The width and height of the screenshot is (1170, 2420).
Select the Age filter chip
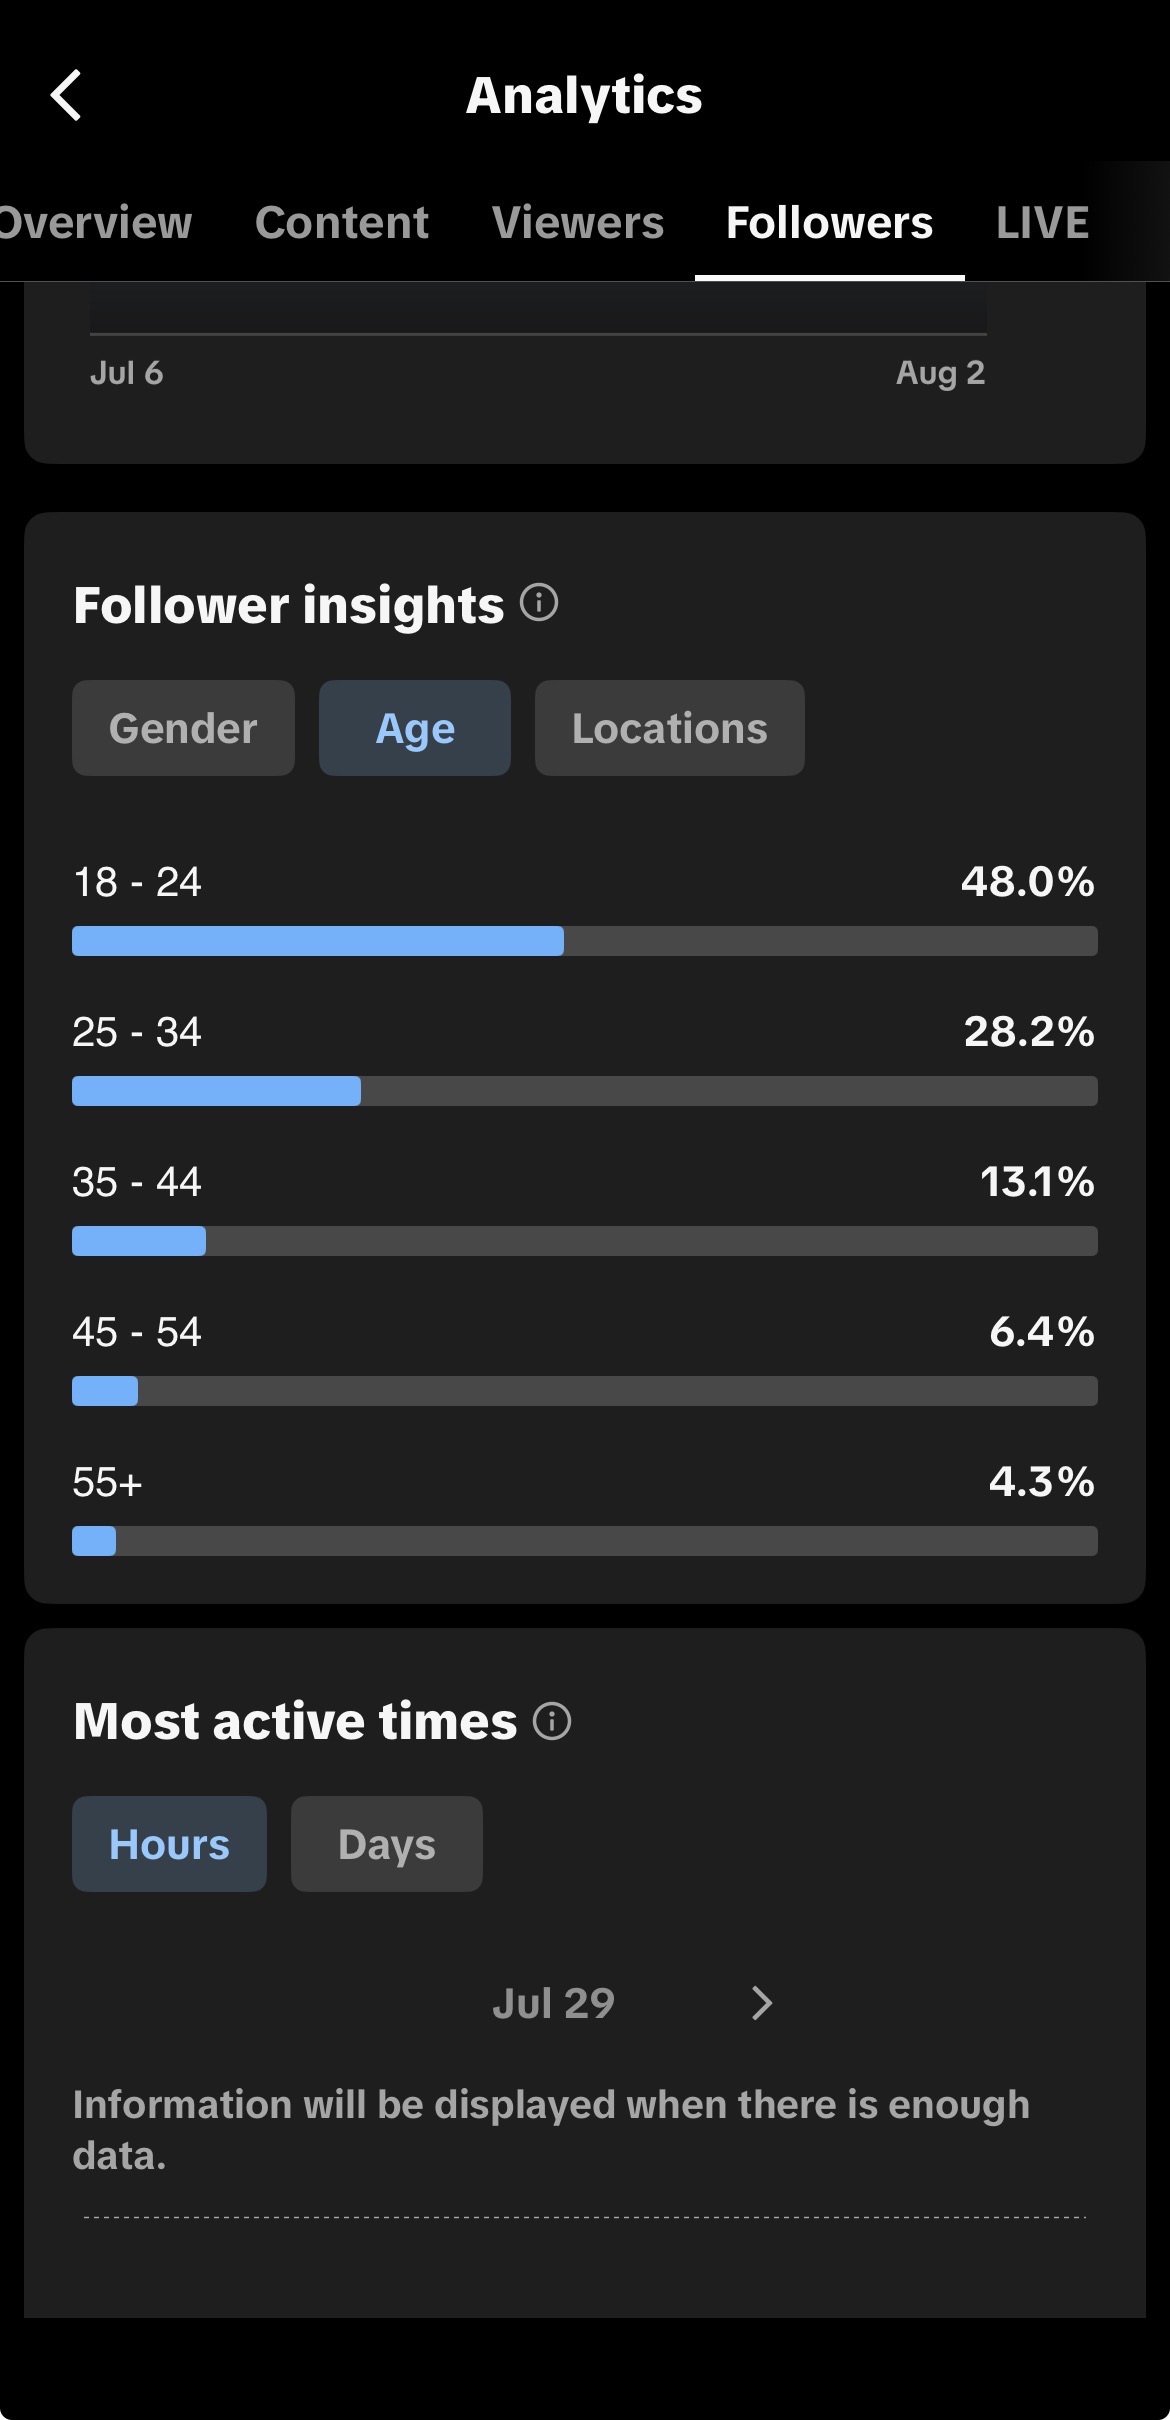point(415,728)
